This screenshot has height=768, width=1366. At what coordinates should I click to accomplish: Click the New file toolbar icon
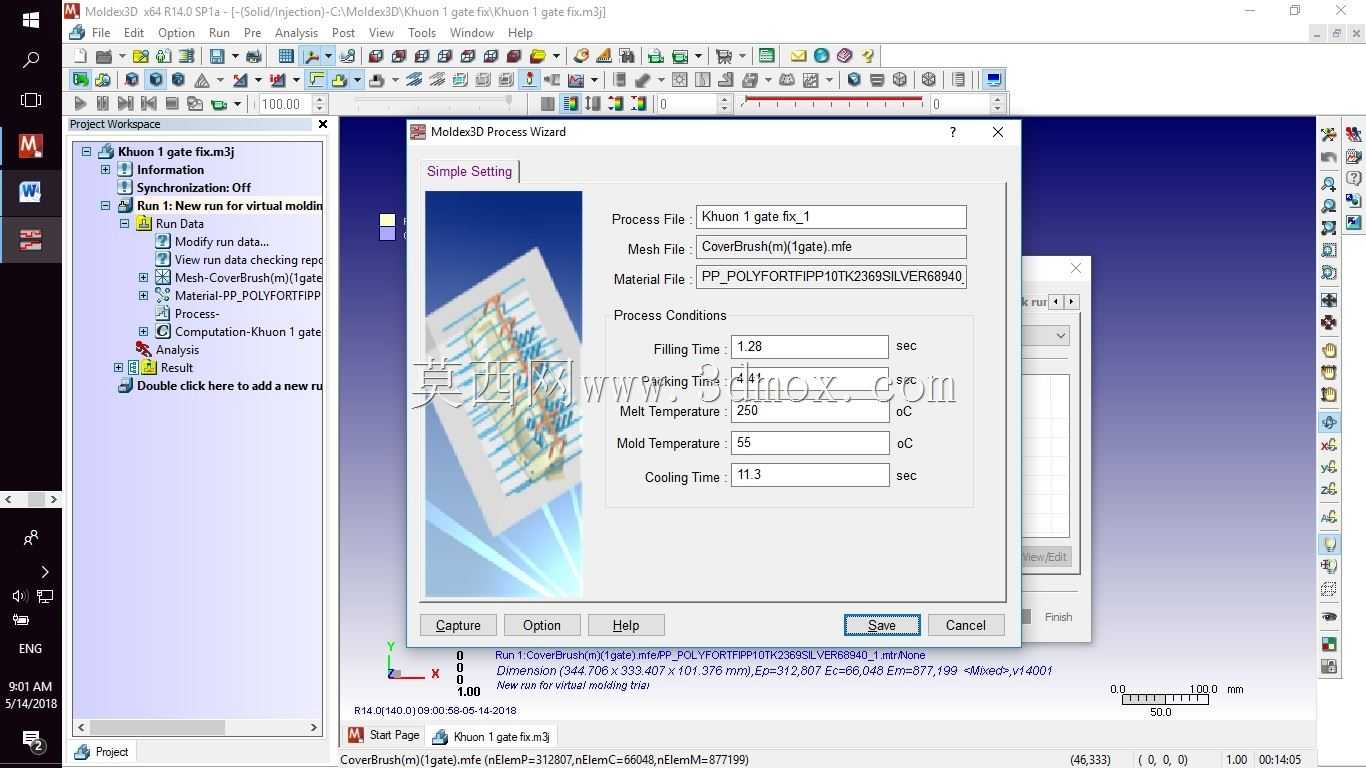(x=81, y=56)
